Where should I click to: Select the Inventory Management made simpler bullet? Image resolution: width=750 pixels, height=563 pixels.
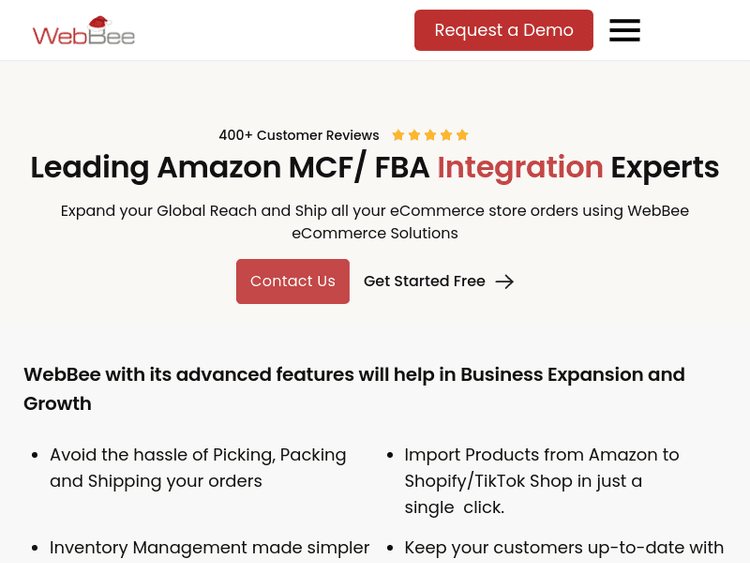(x=210, y=547)
